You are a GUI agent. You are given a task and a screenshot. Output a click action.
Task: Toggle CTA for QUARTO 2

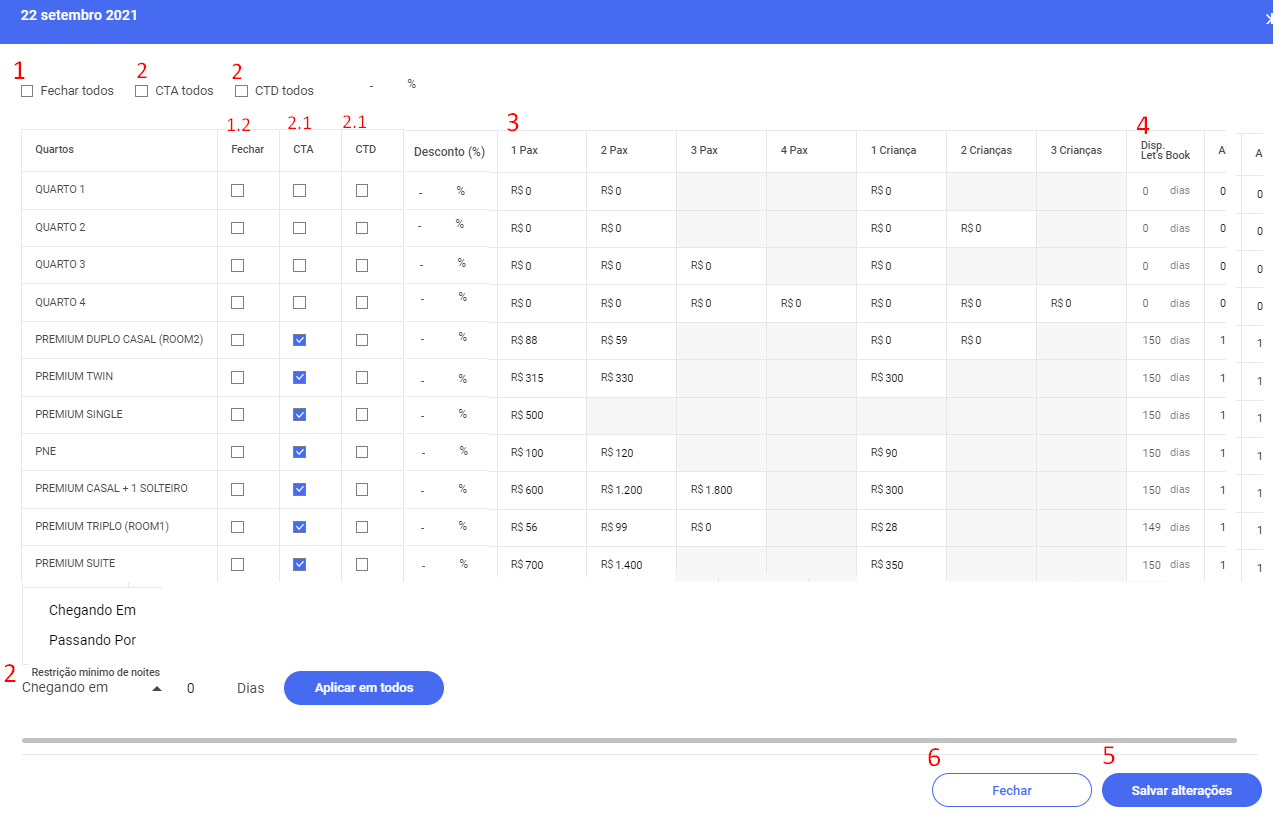[x=300, y=228]
